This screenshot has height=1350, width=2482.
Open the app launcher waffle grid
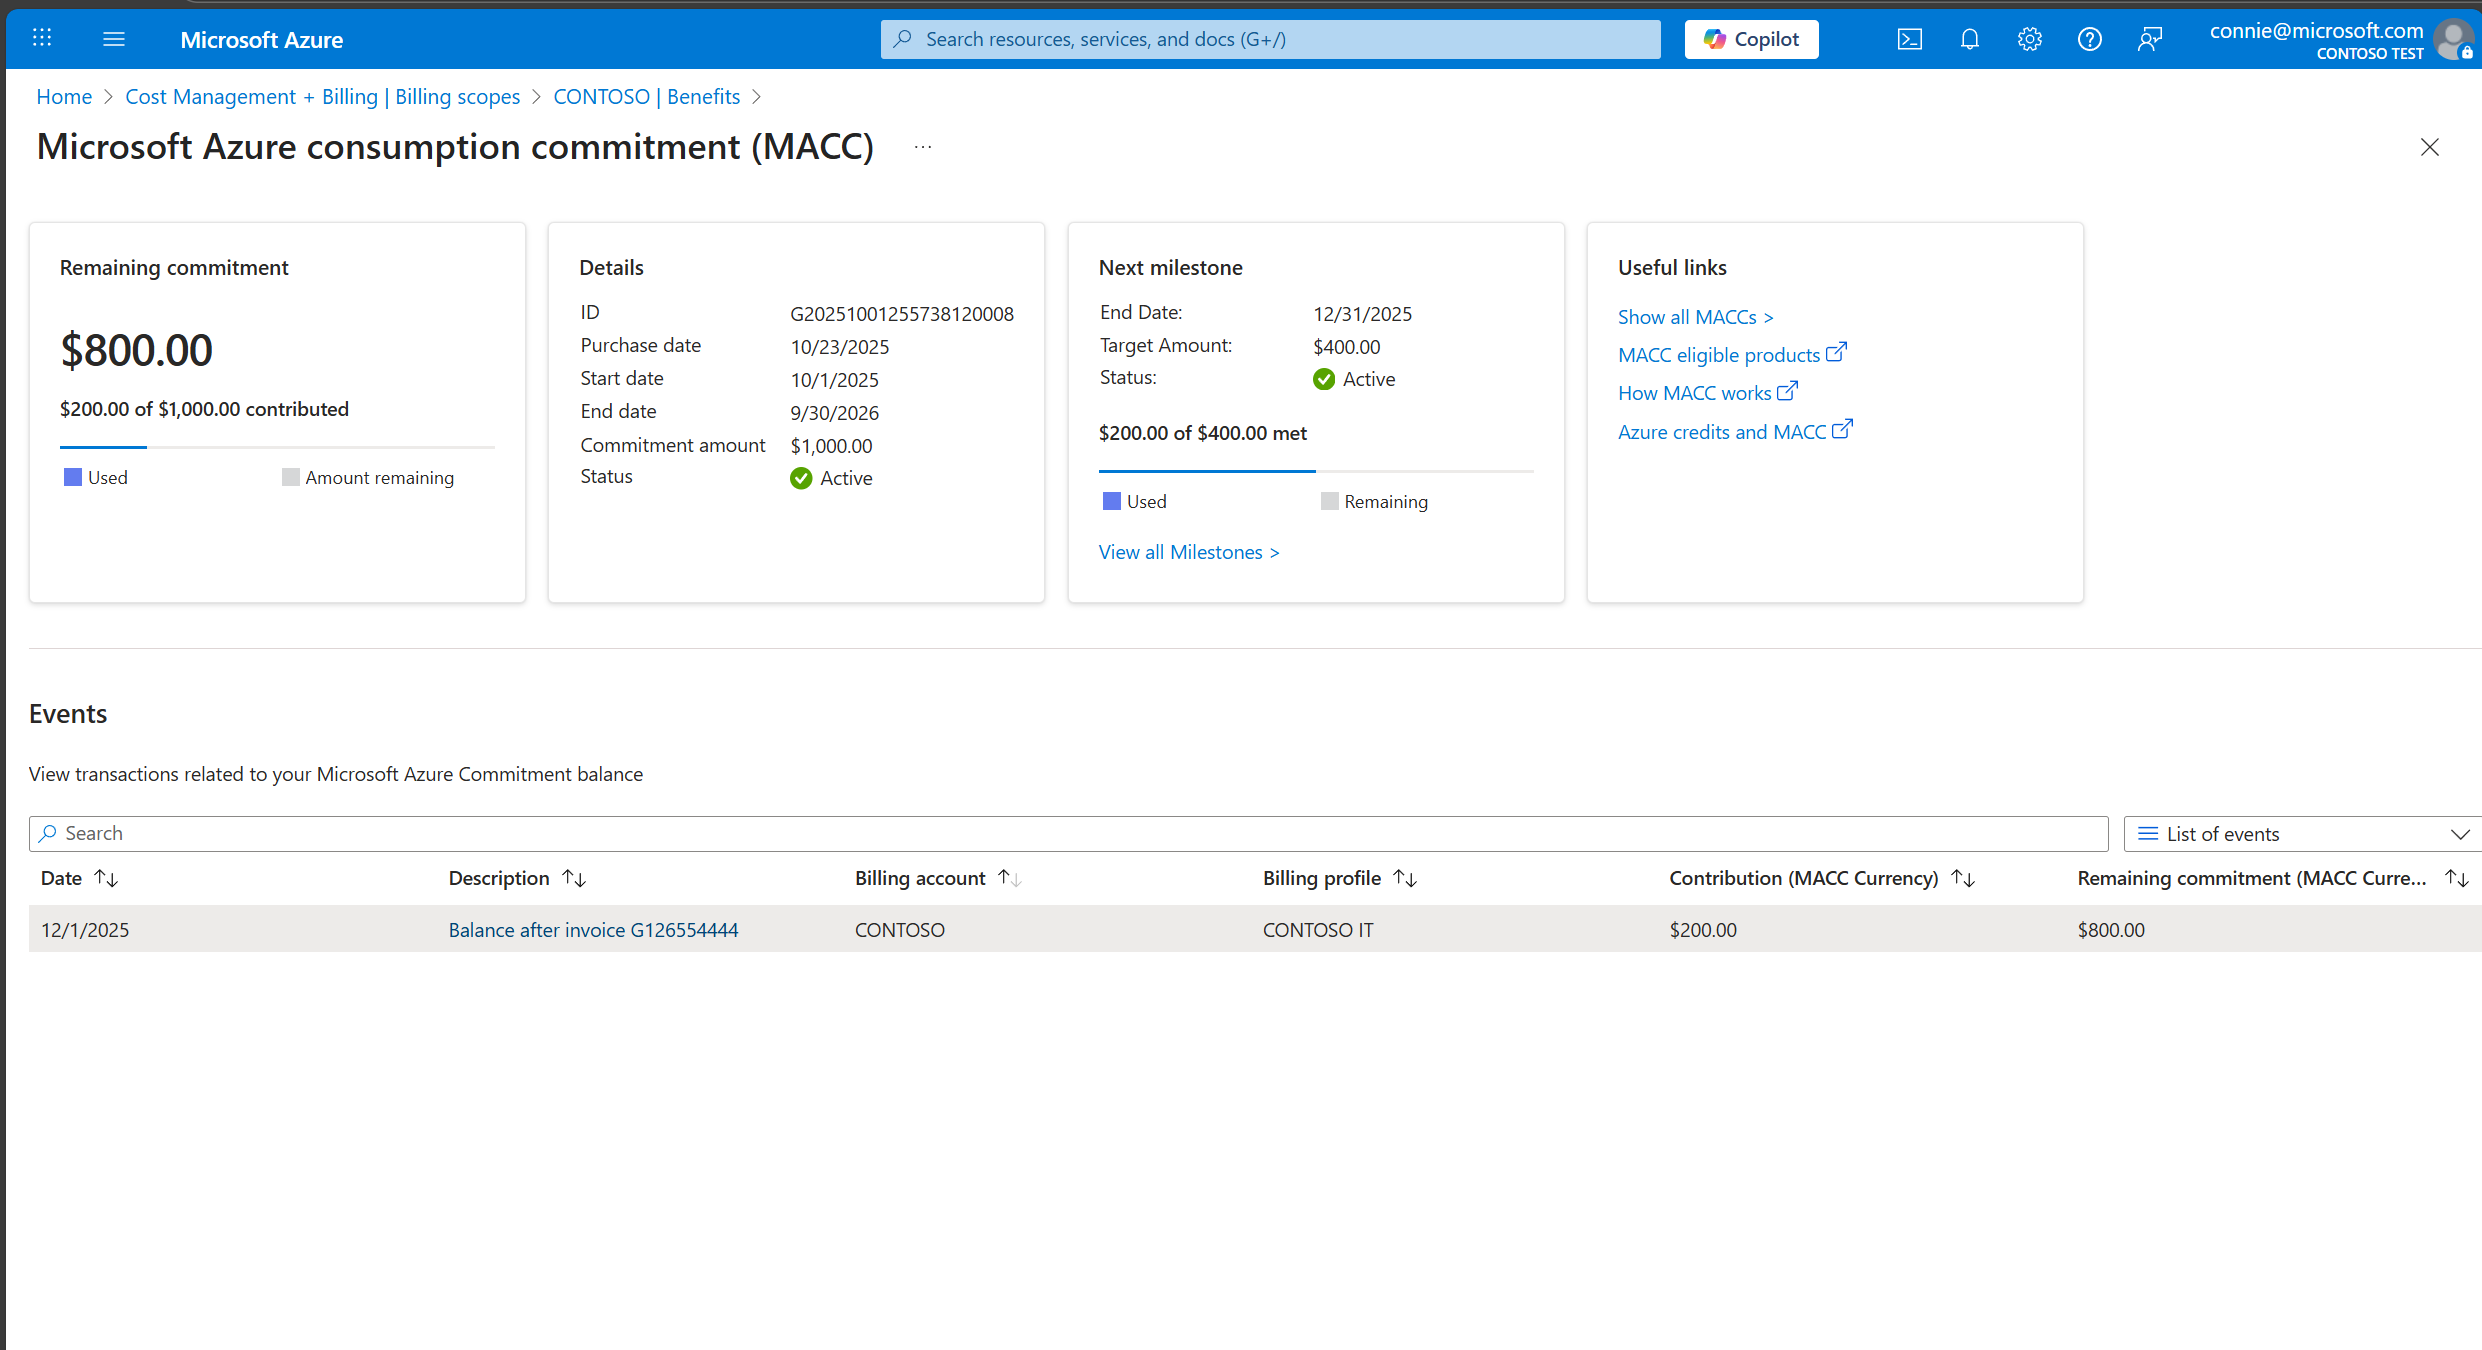click(42, 38)
